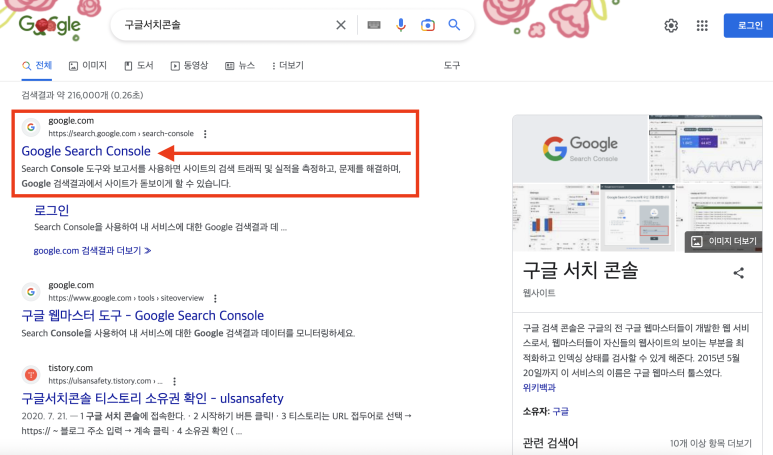Open more options for search-console result
773x455 pixels.
coord(205,134)
